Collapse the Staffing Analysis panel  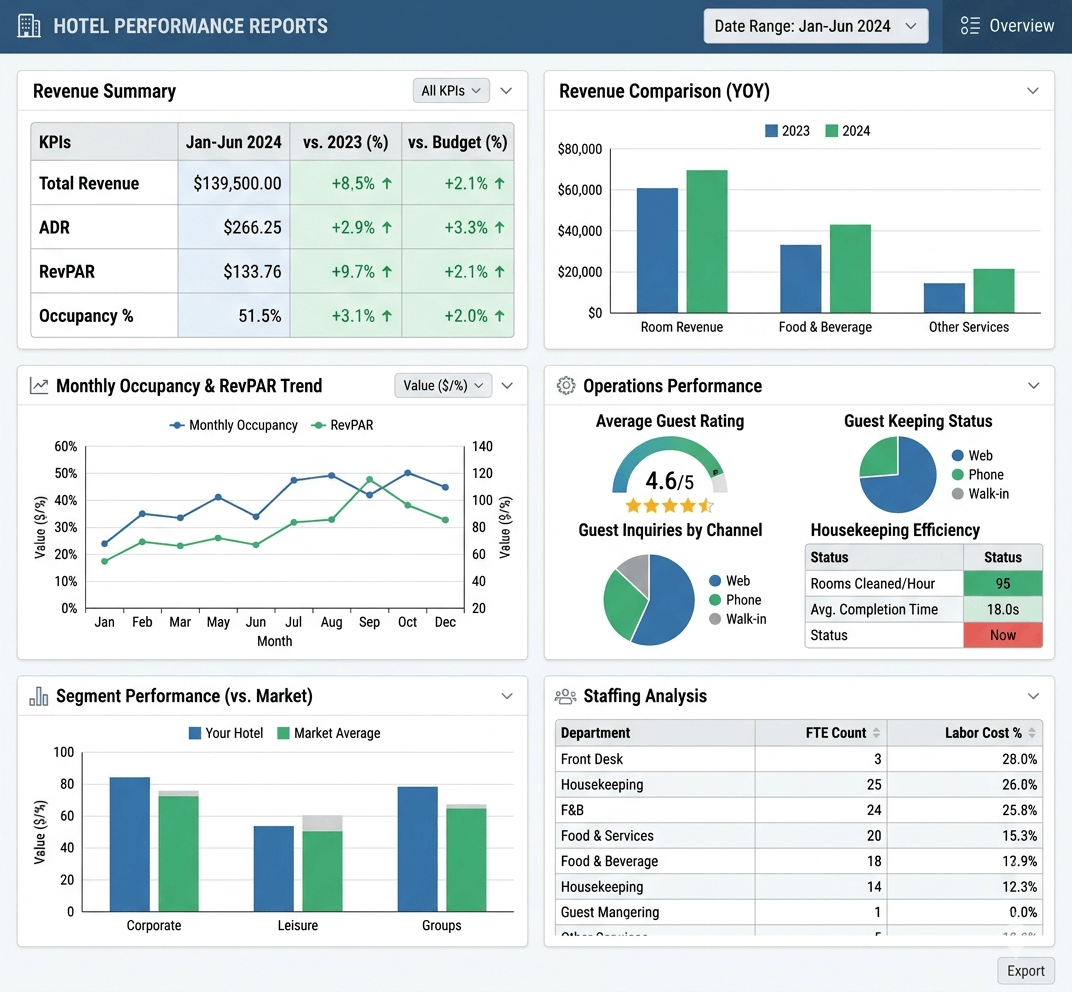click(x=1033, y=696)
